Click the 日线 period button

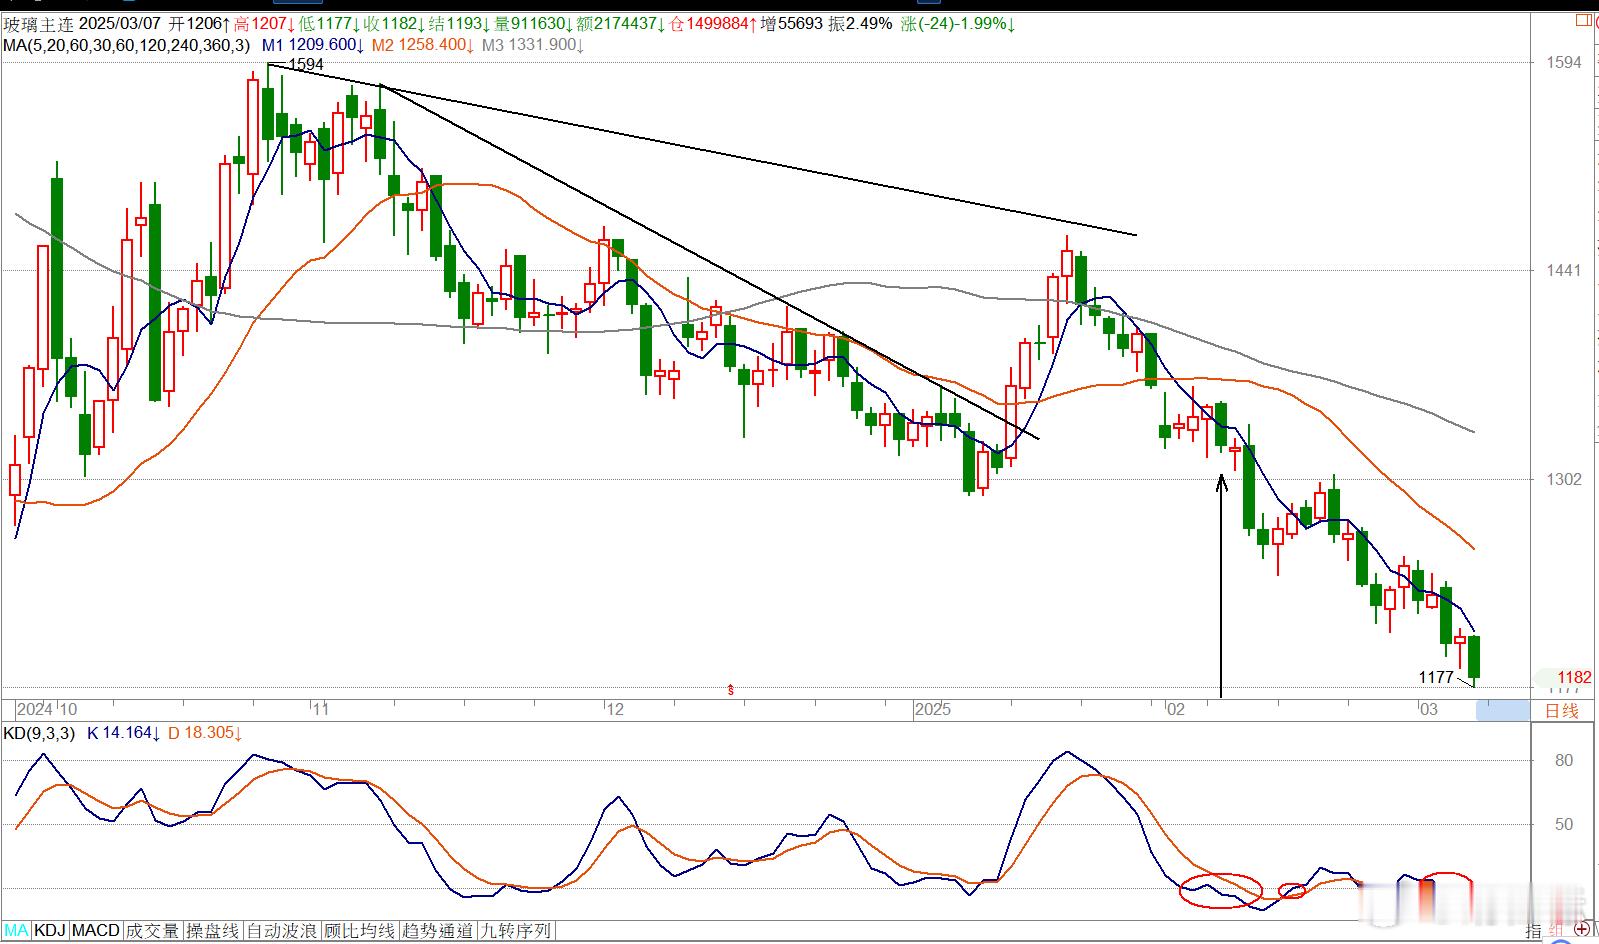(1562, 711)
